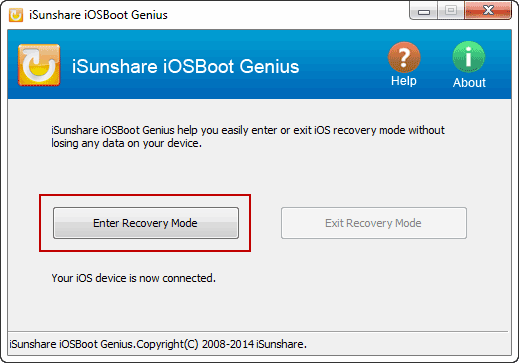
Task: Click the 'losing any data on your device' line
Action: pyautogui.click(x=126, y=143)
